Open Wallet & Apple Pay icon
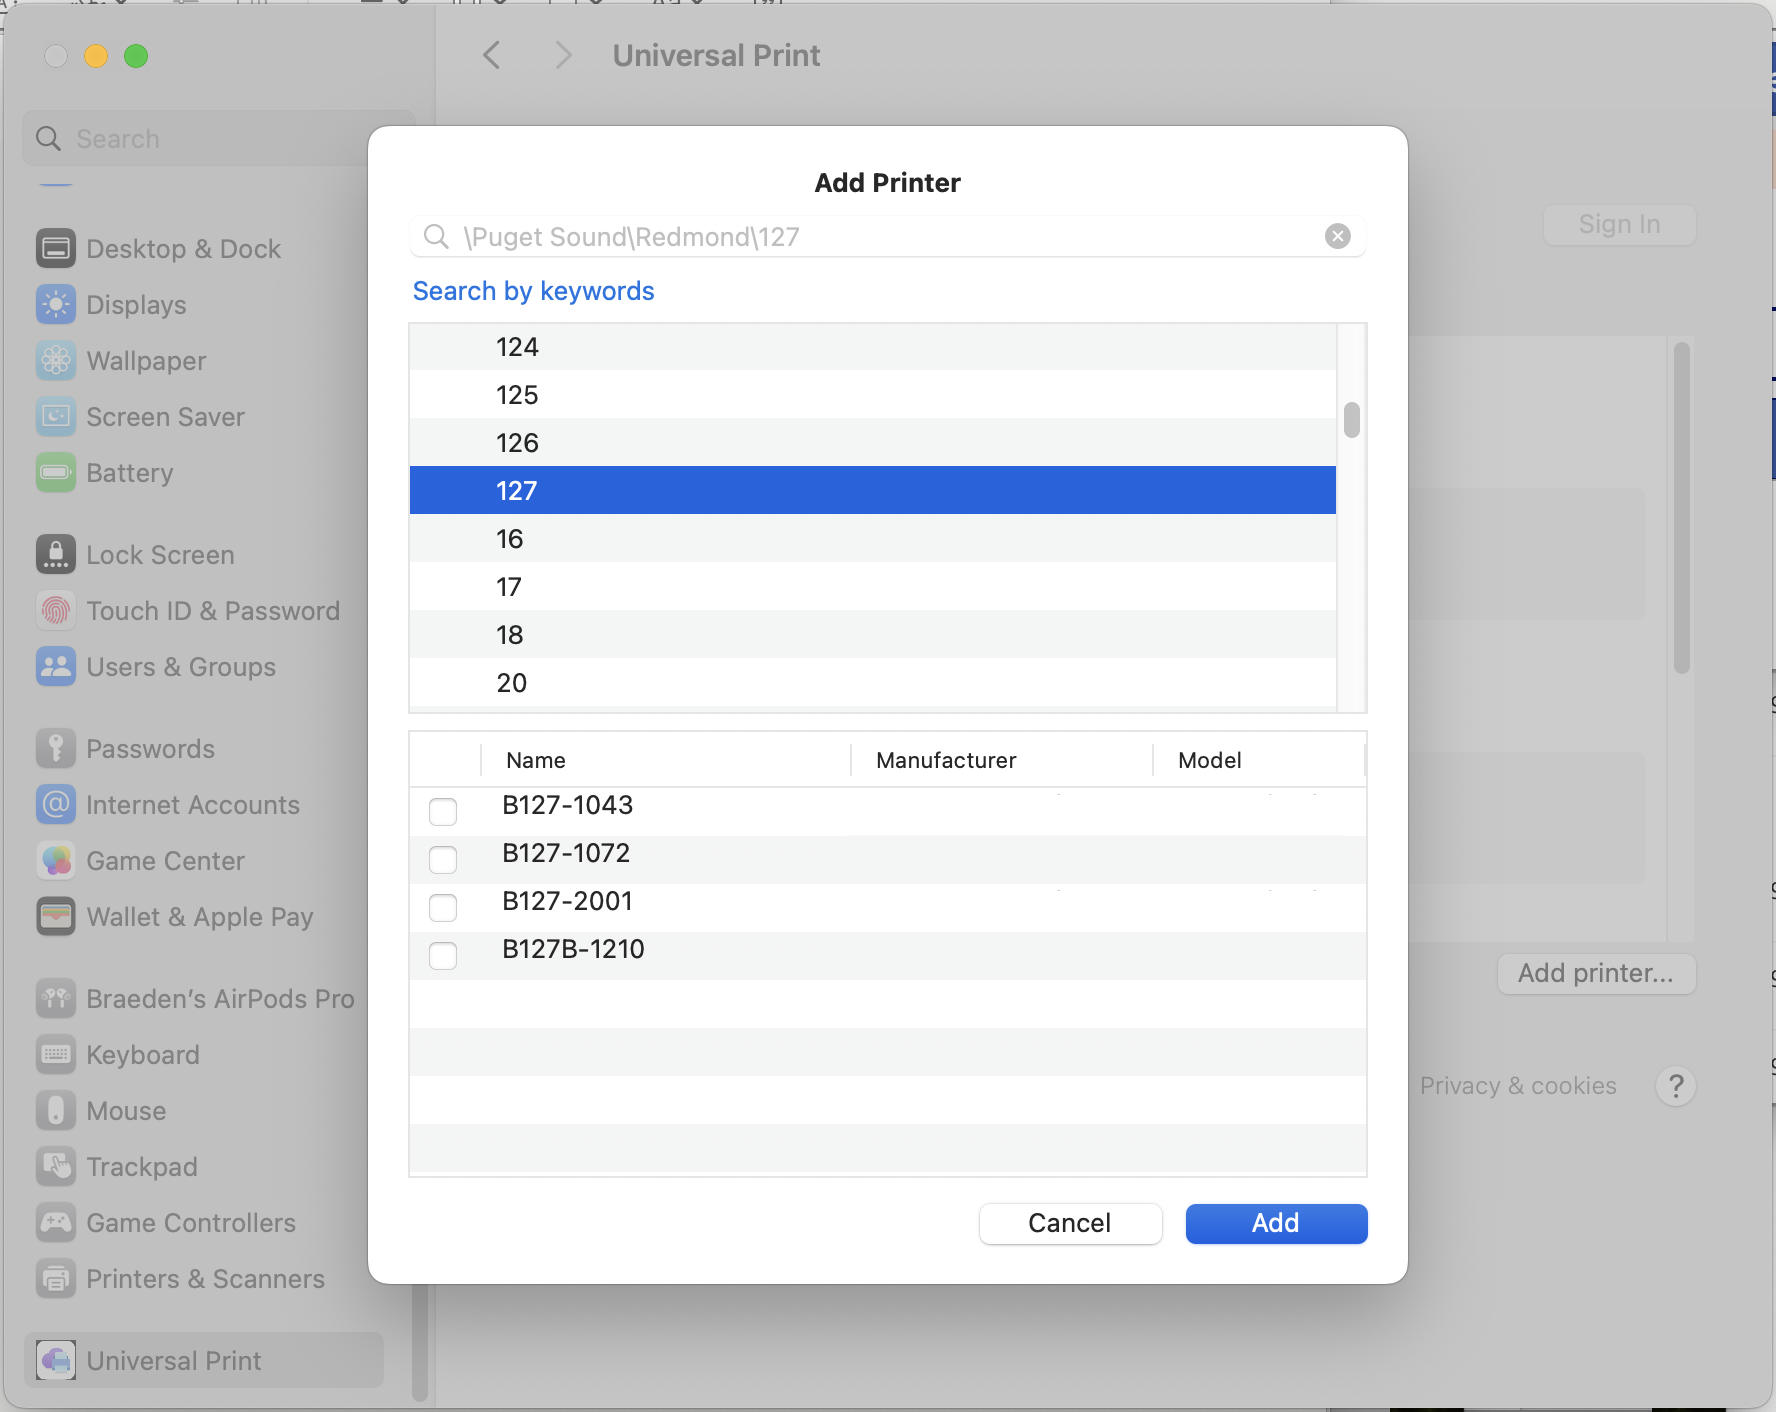This screenshot has width=1776, height=1412. (56, 916)
